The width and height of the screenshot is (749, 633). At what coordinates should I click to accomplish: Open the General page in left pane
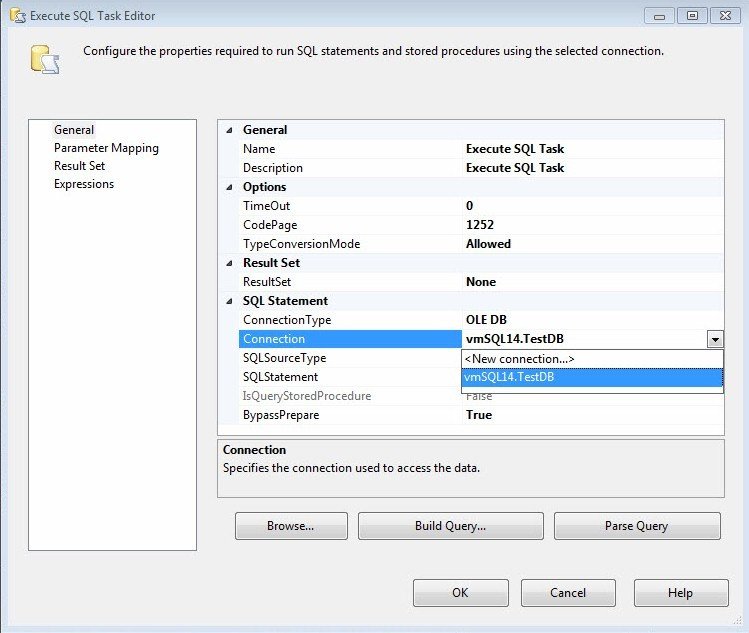[x=74, y=130]
